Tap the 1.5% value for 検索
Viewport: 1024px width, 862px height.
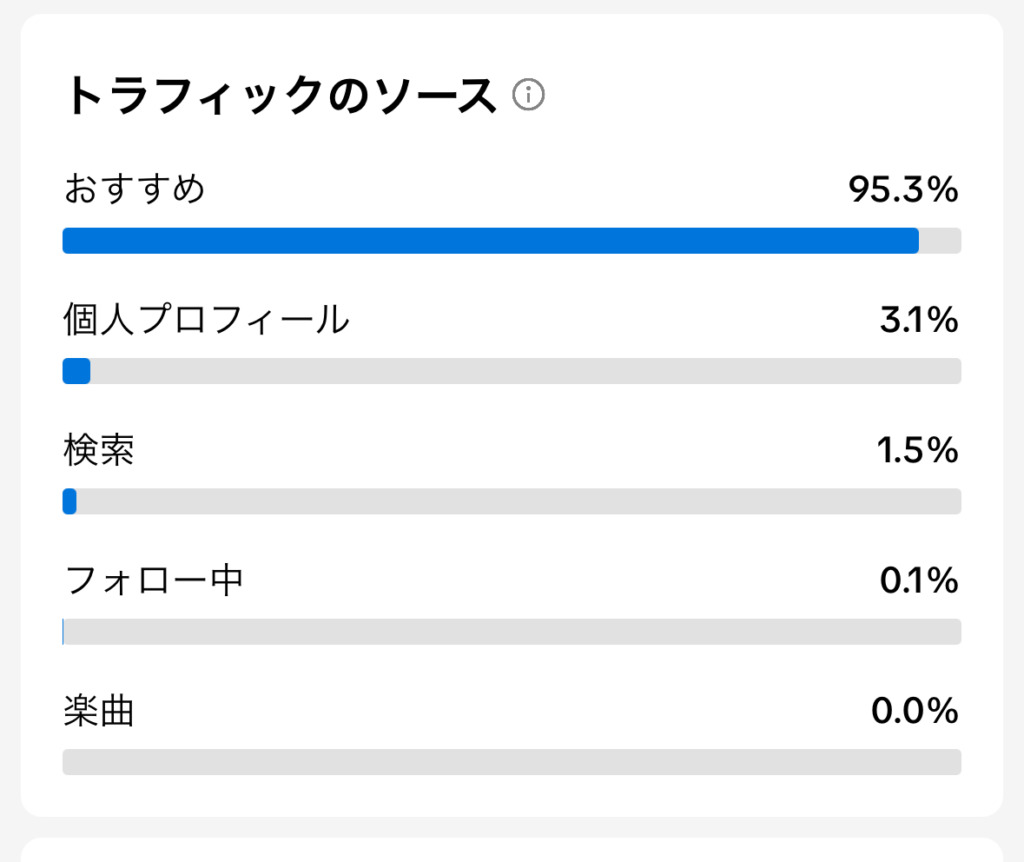(x=917, y=451)
